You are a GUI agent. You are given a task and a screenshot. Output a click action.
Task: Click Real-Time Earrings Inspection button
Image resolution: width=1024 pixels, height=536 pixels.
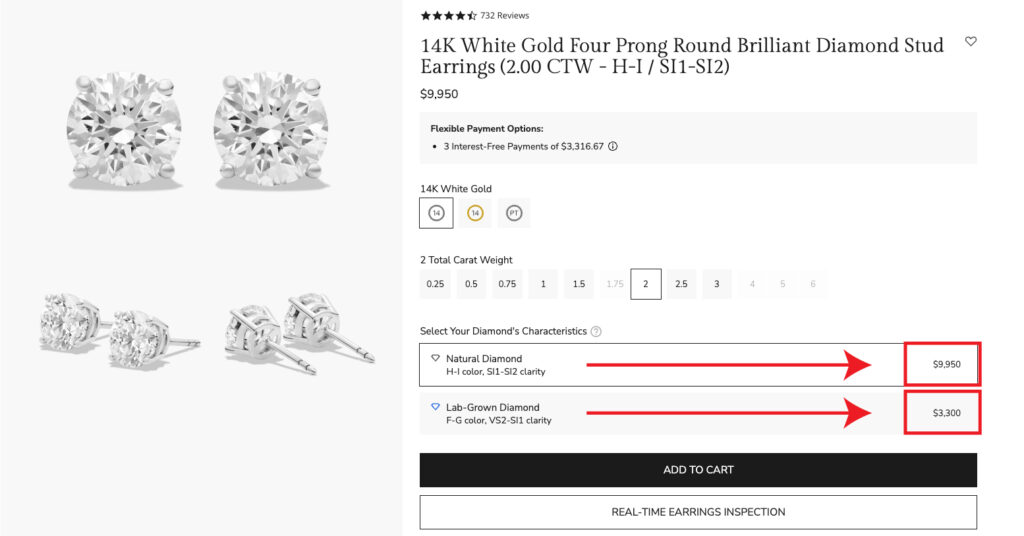pyautogui.click(x=698, y=512)
